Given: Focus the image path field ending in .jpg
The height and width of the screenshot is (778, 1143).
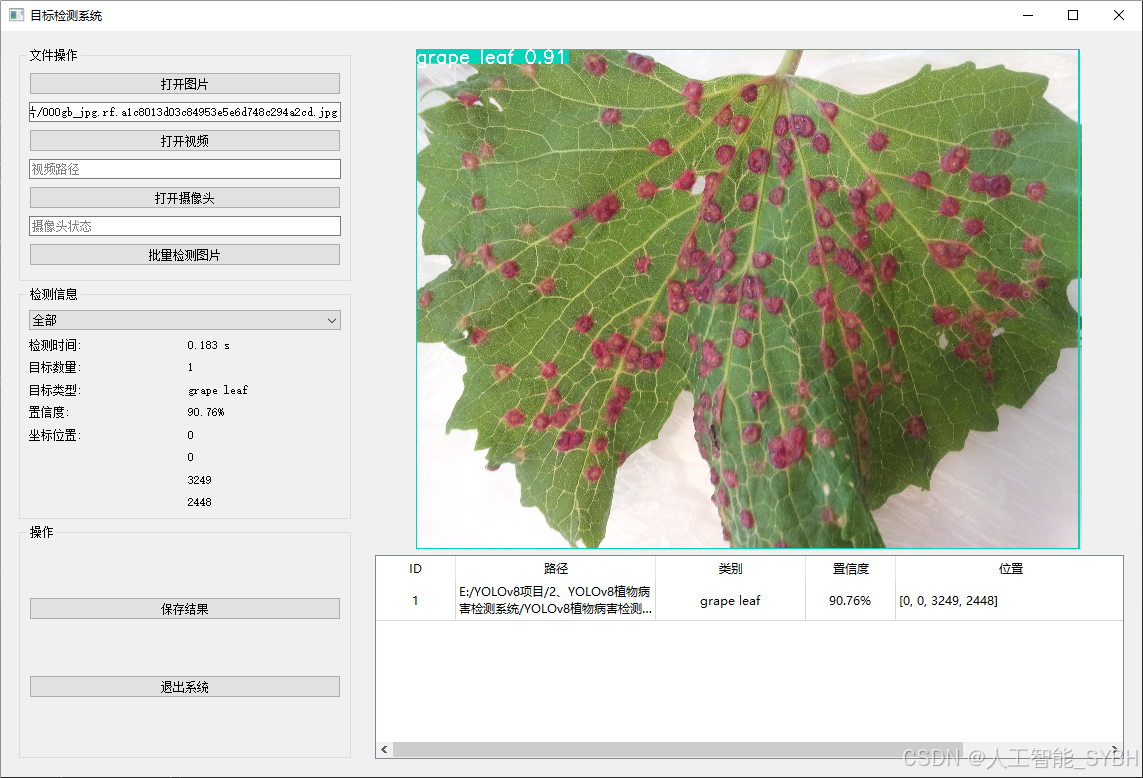Looking at the screenshot, I should click(184, 112).
